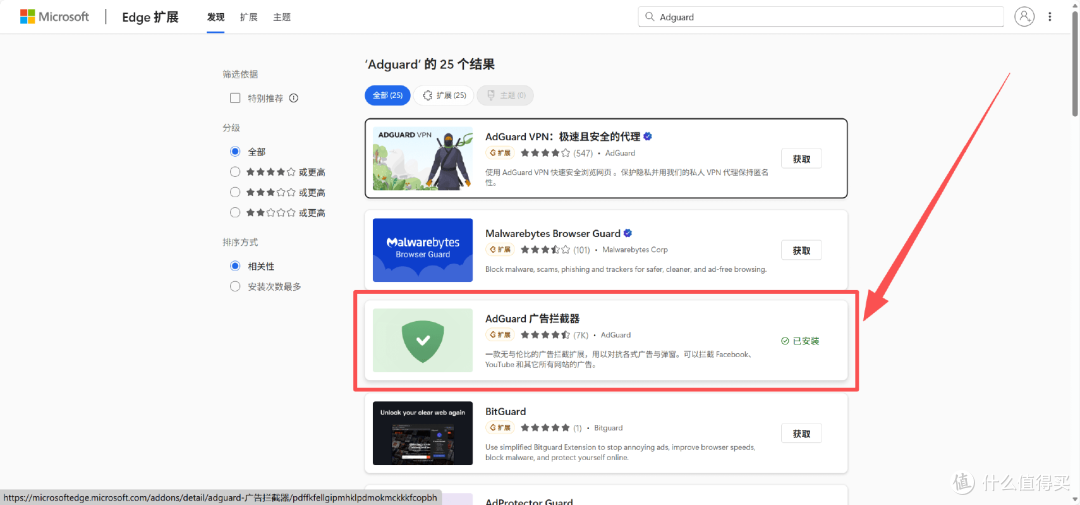Open the three-dot more options menu
Image resolution: width=1080 pixels, height=505 pixels.
pyautogui.click(x=1050, y=17)
